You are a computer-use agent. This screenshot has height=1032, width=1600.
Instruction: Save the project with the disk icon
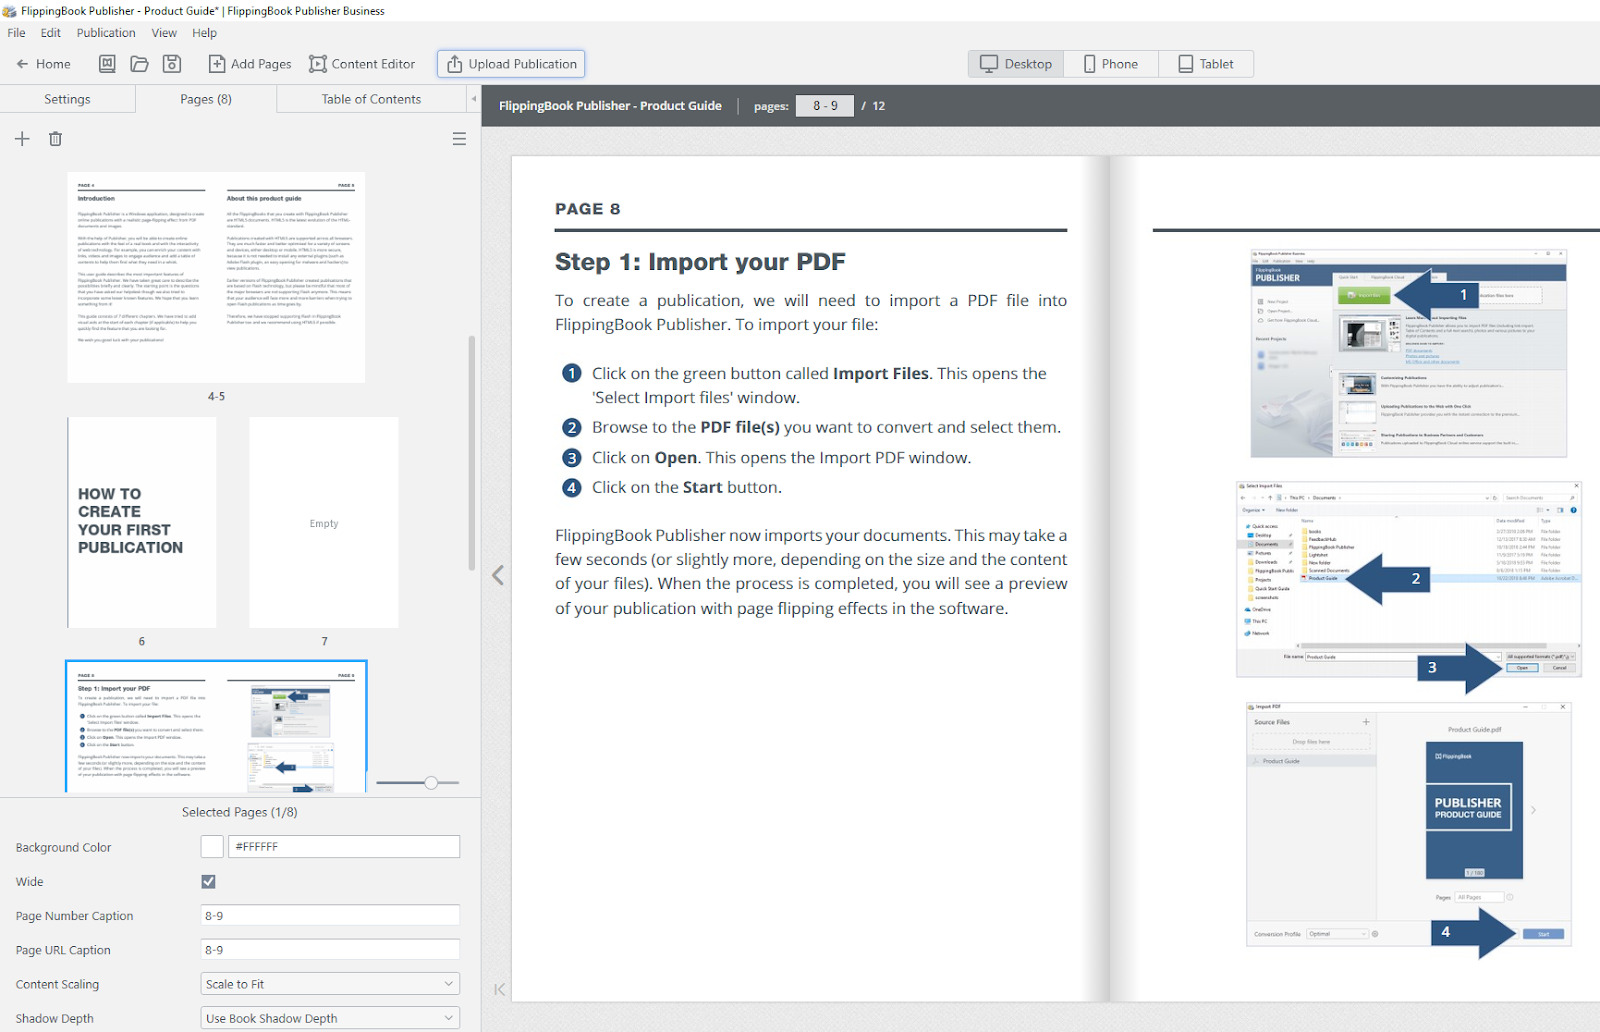coord(172,64)
